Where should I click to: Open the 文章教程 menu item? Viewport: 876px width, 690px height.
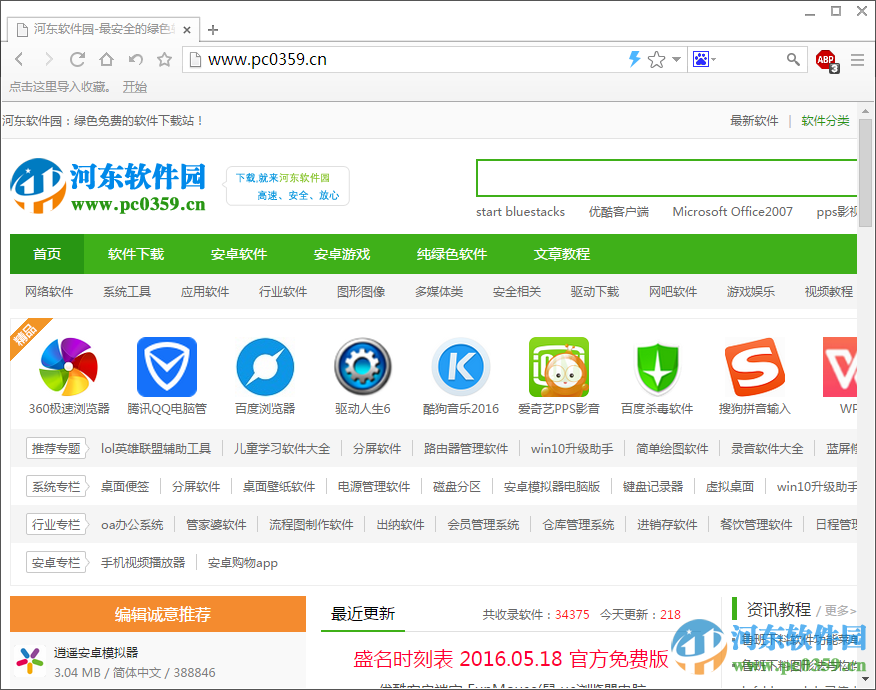(x=561, y=254)
